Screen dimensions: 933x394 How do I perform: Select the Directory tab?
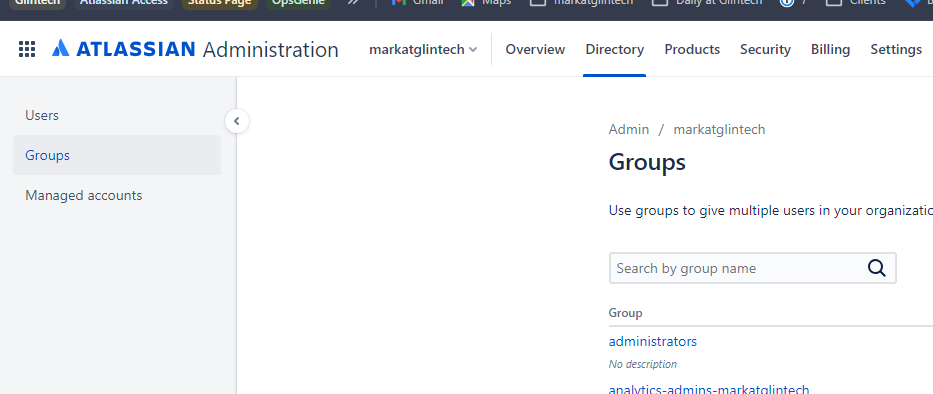[615, 49]
